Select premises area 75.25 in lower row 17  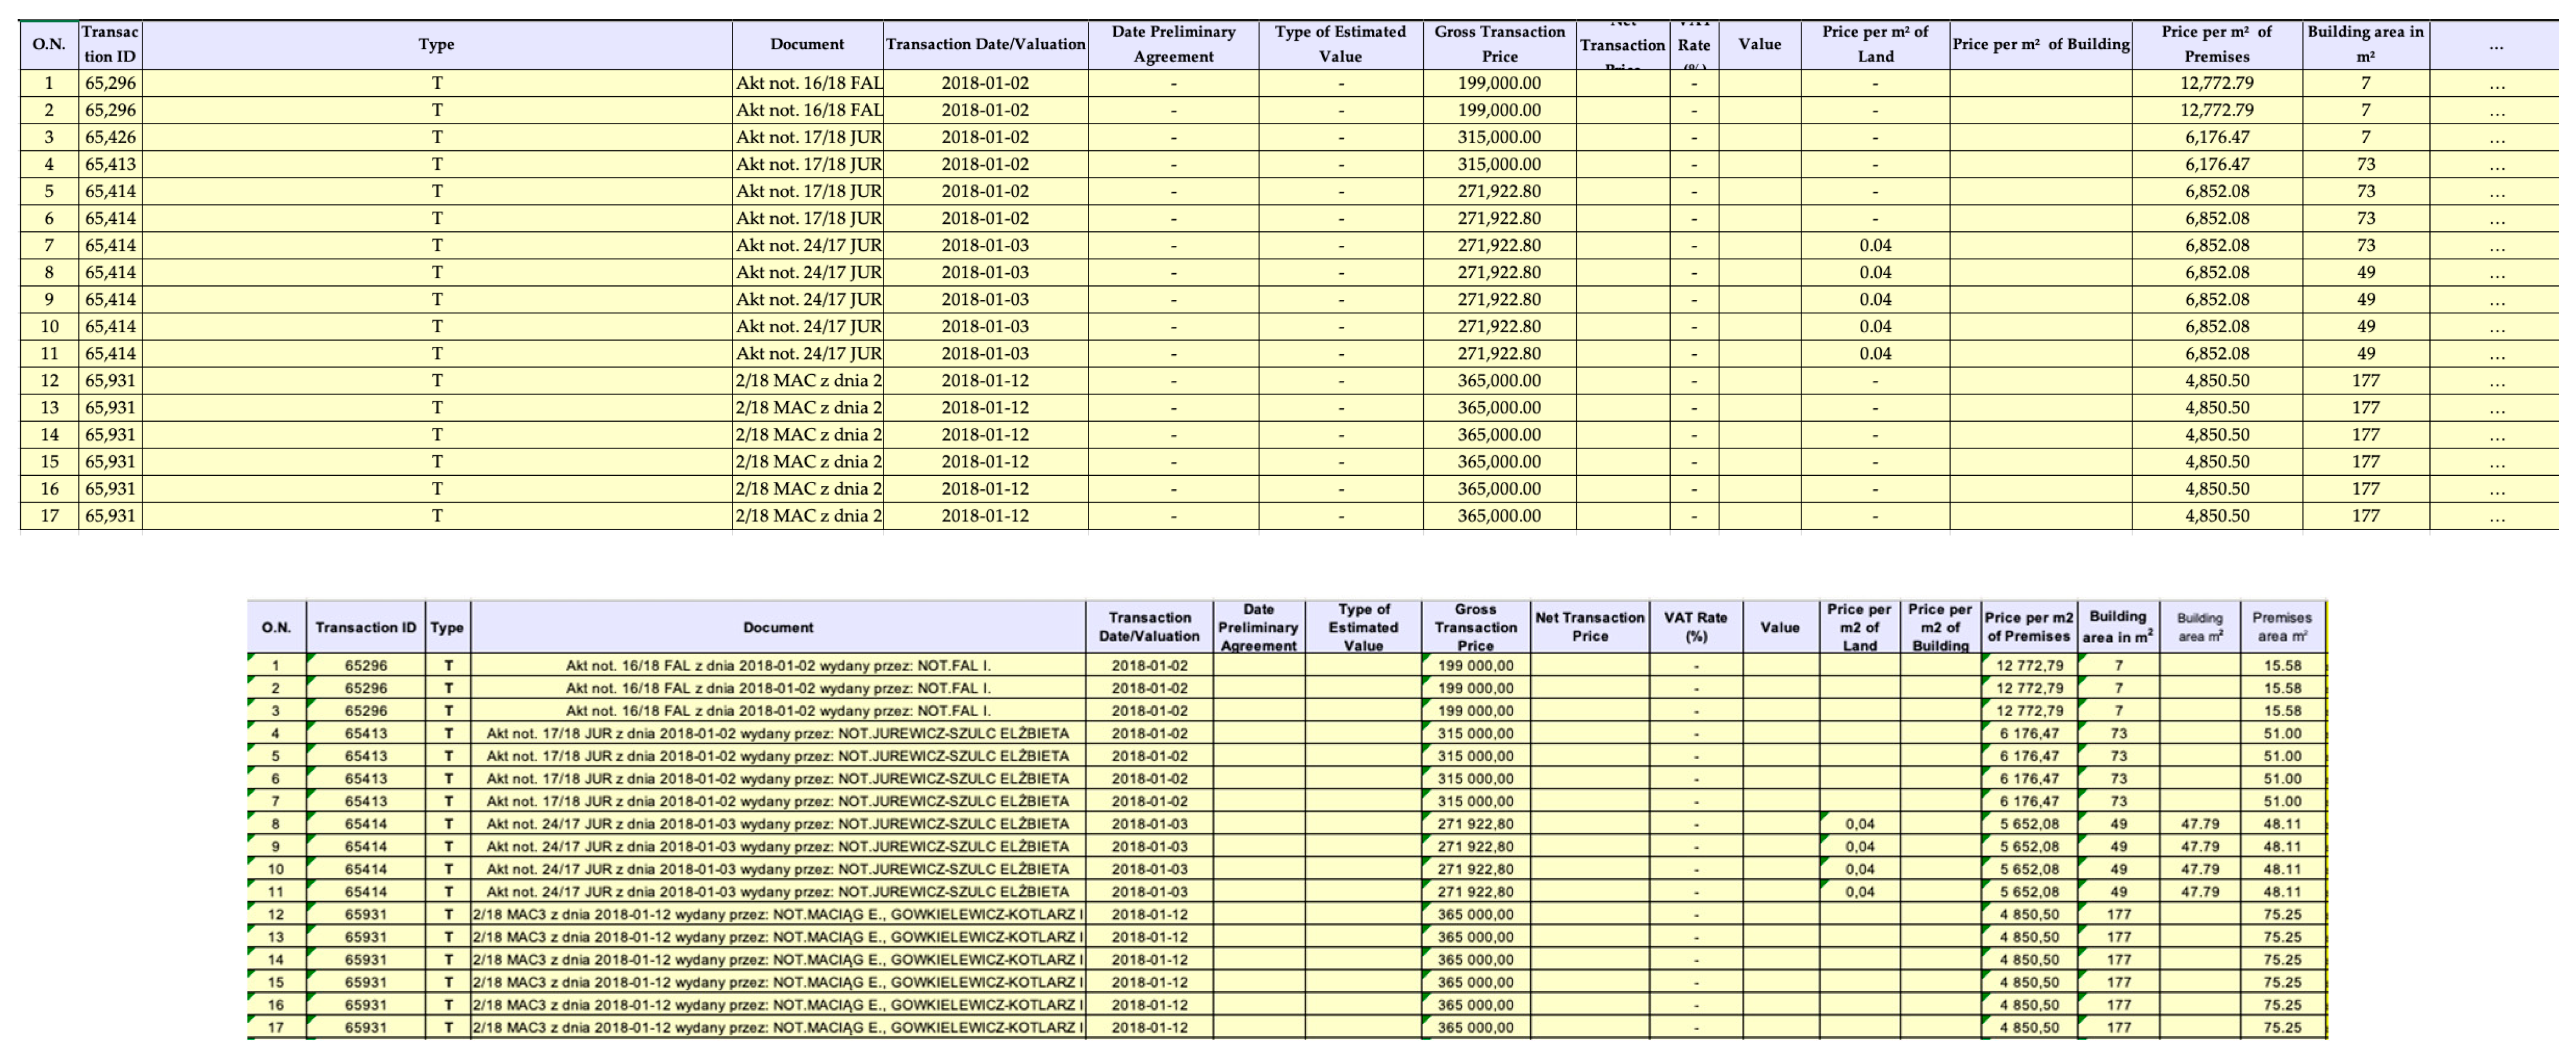click(x=2282, y=1027)
